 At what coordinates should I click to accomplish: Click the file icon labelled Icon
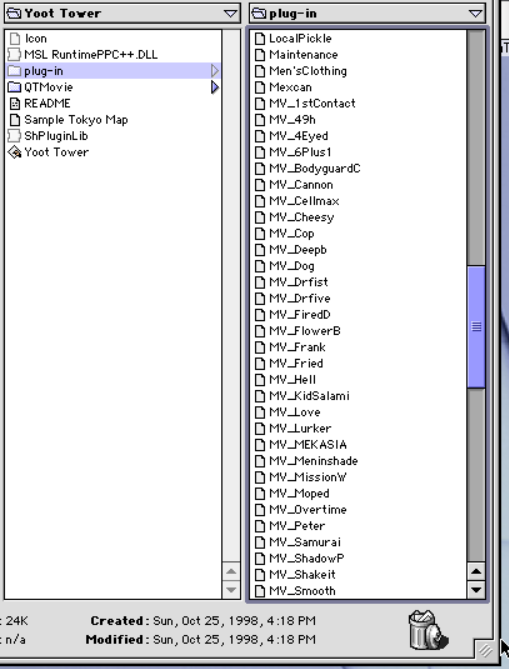coord(15,38)
